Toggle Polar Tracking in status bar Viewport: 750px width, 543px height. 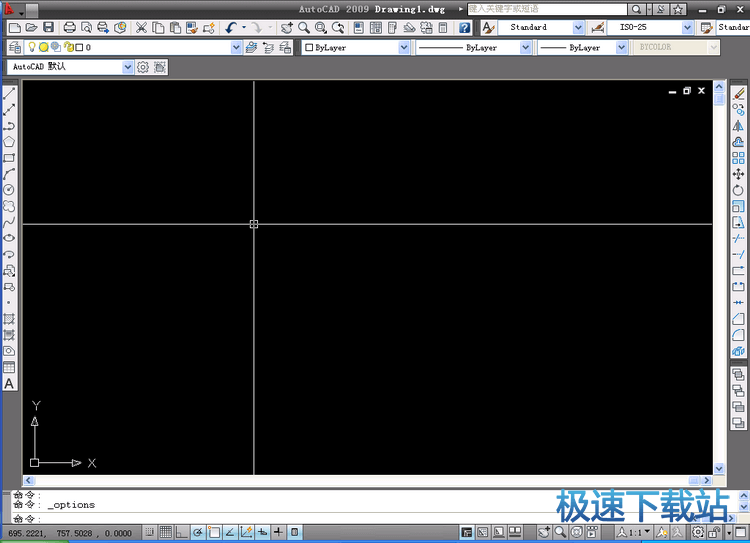tap(198, 532)
